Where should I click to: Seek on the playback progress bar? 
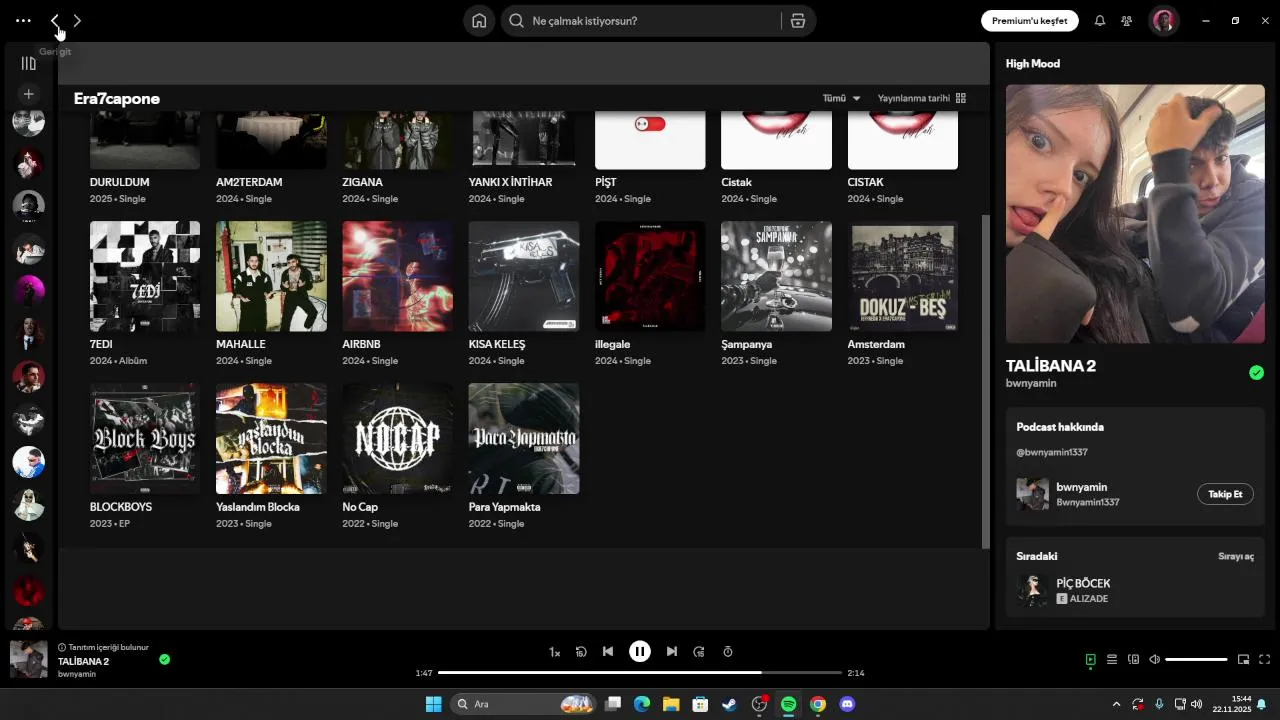coord(641,673)
